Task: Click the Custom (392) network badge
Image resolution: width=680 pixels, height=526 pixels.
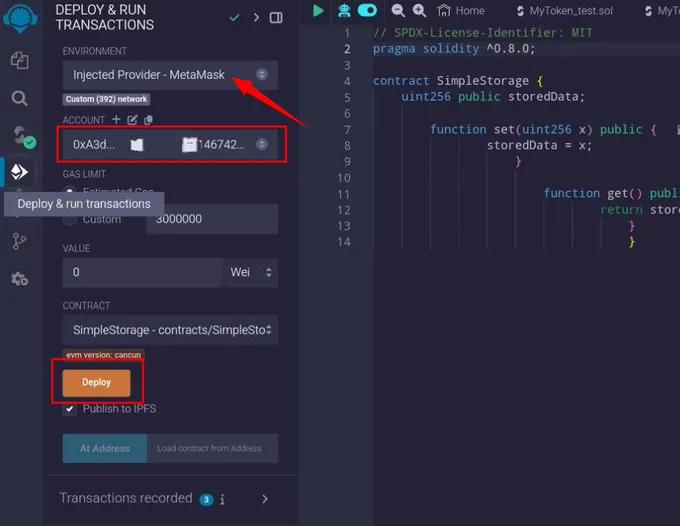Action: pos(106,99)
